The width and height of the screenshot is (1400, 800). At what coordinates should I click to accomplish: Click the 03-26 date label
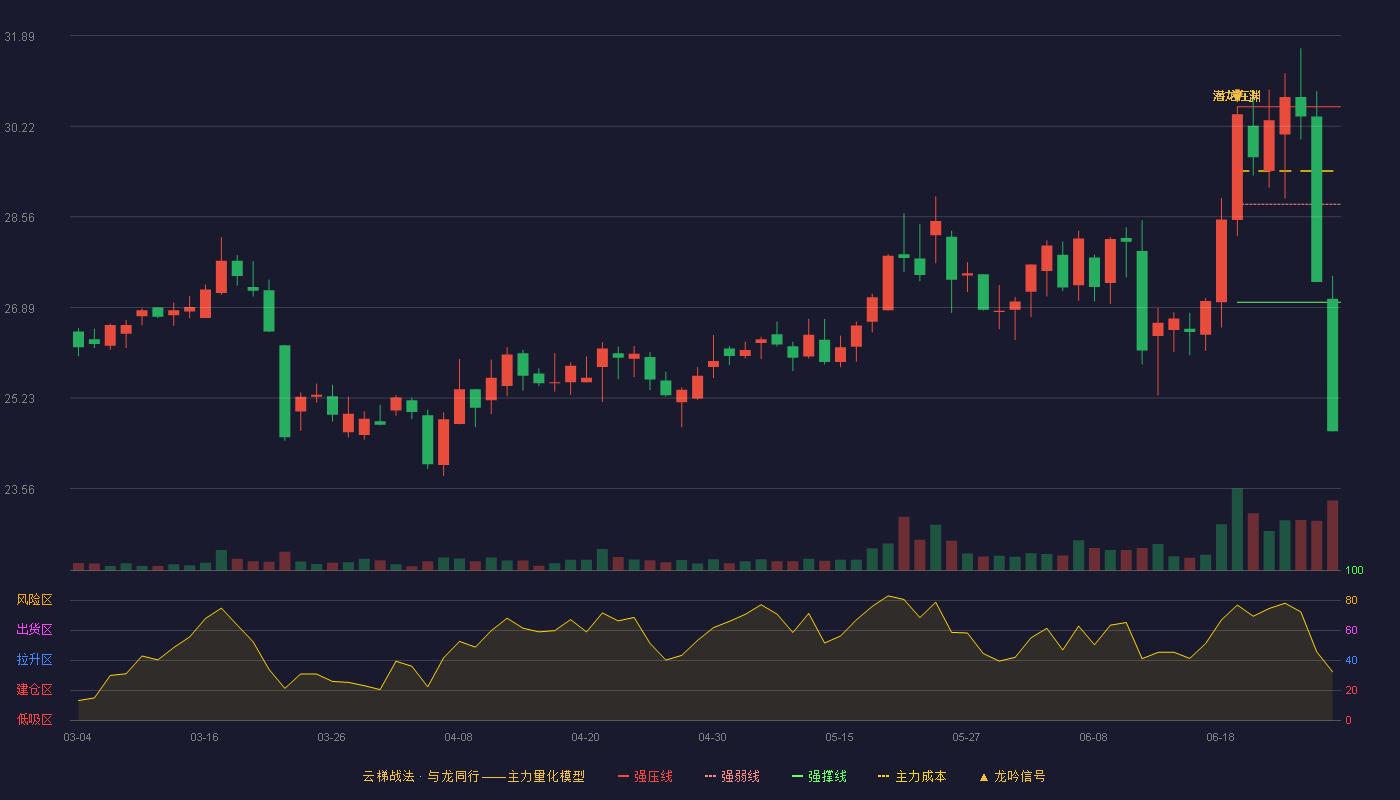tap(331, 737)
